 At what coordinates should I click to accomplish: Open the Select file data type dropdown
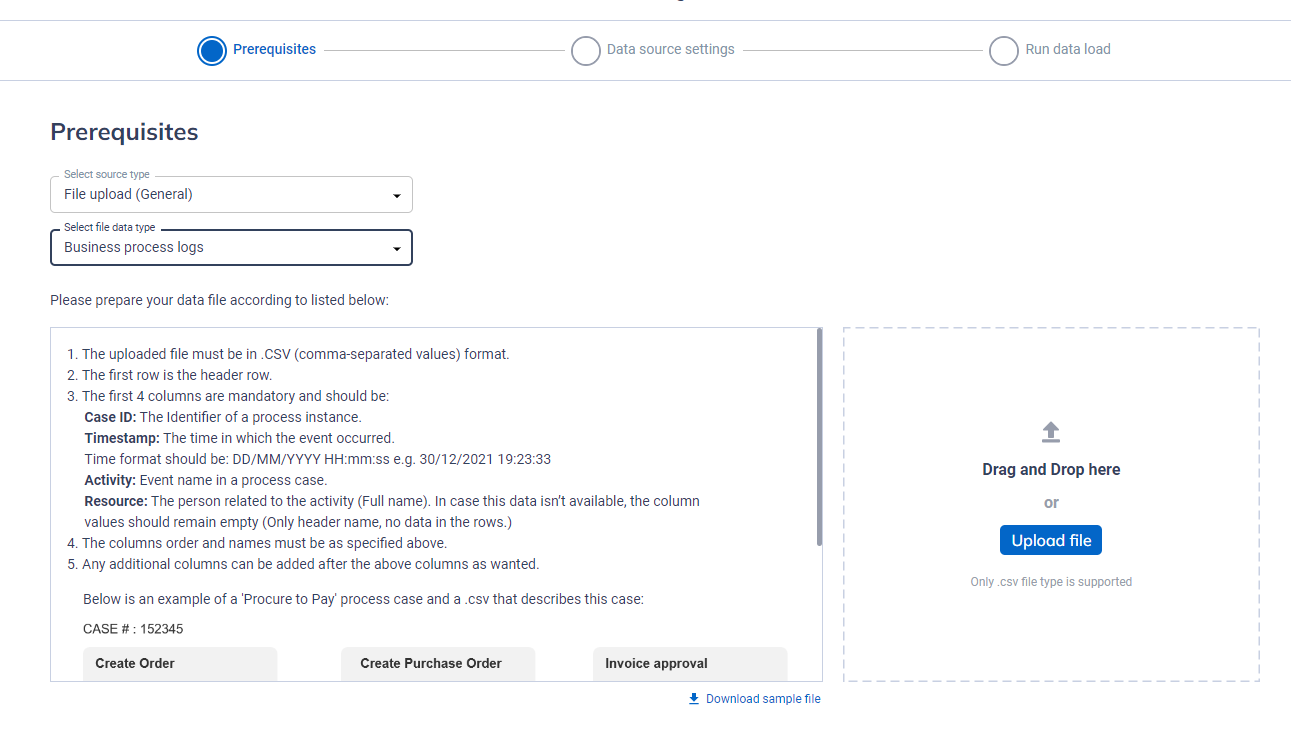coord(231,247)
